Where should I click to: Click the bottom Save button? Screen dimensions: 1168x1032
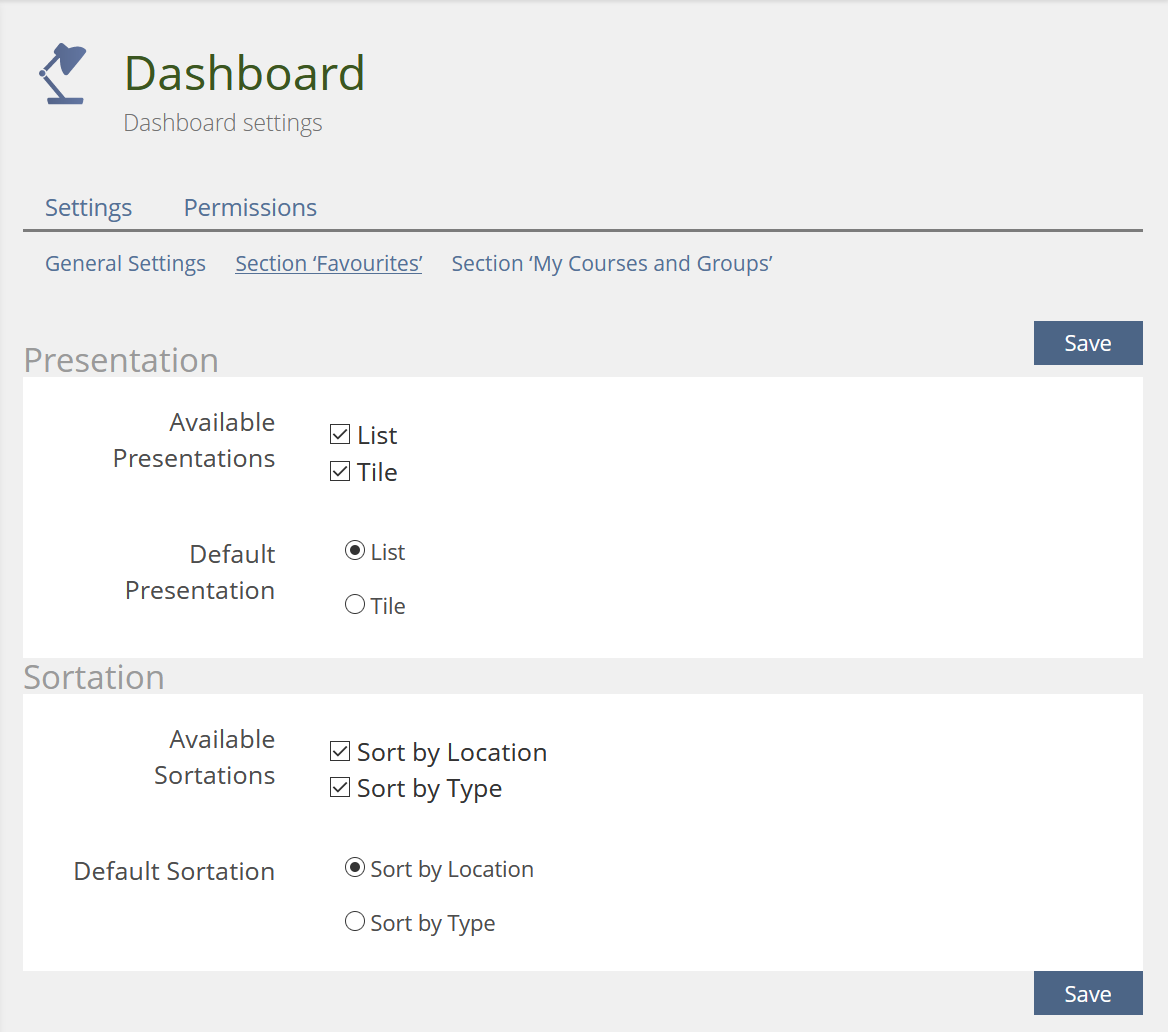[1087, 993]
